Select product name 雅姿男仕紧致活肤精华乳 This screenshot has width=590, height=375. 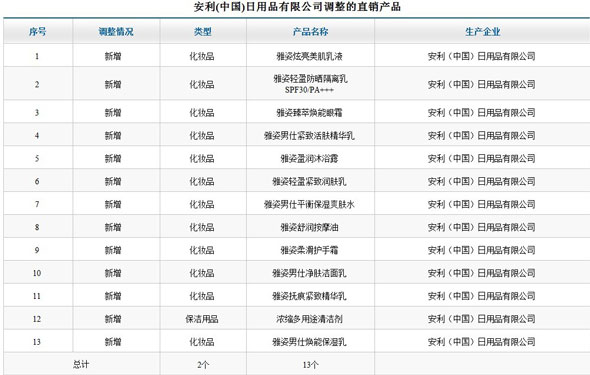[x=309, y=135]
